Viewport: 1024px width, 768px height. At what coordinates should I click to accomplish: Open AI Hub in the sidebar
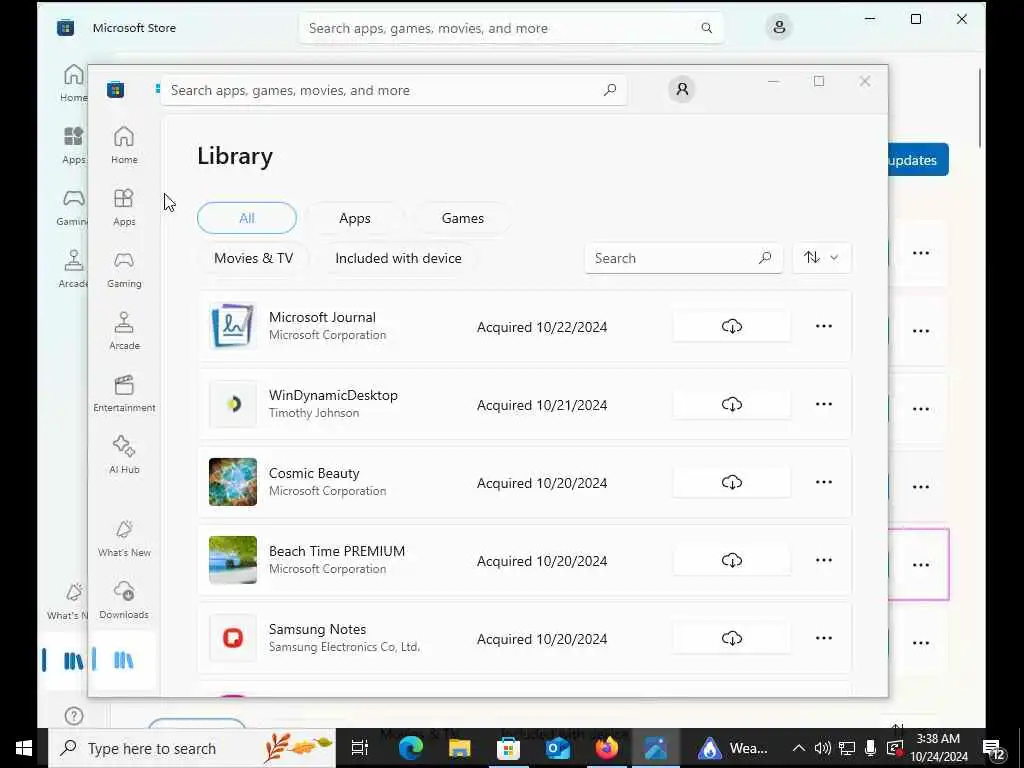click(x=124, y=455)
